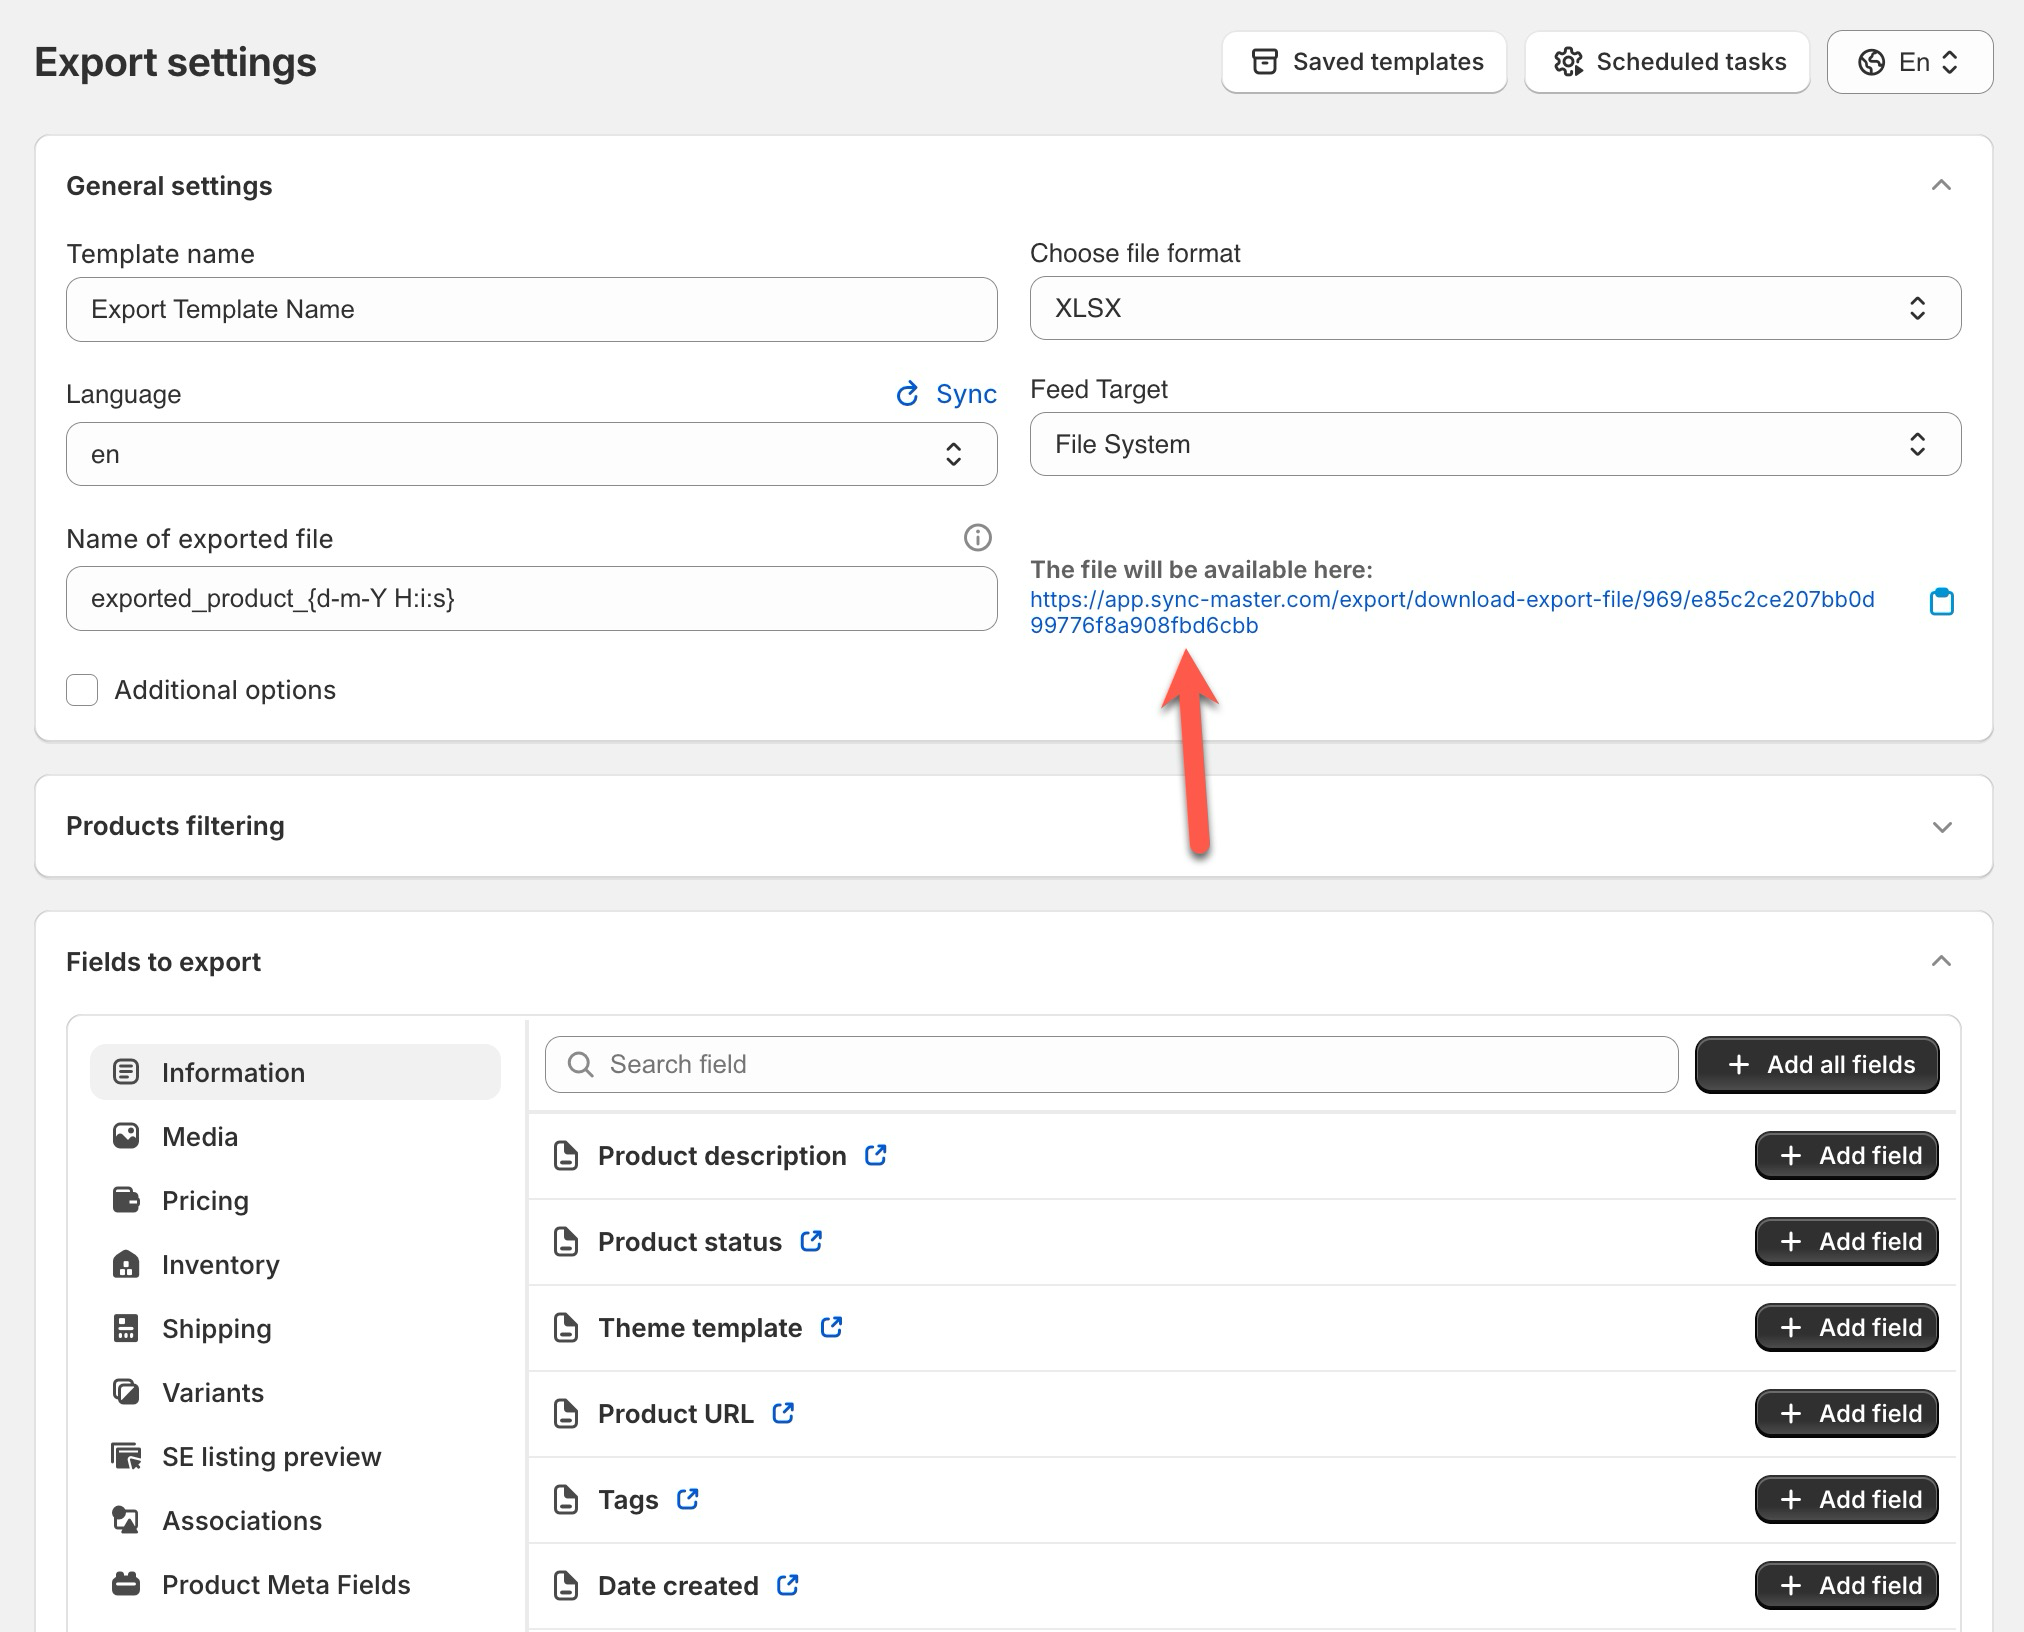Click the Search field box

tap(1111, 1064)
